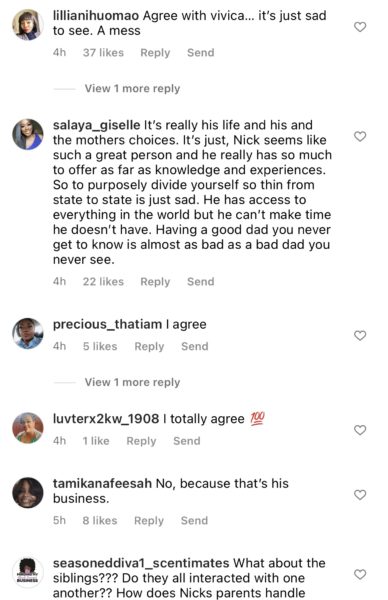
Task: View the 37 likes on lillianihuomao's comment
Action: [103, 52]
